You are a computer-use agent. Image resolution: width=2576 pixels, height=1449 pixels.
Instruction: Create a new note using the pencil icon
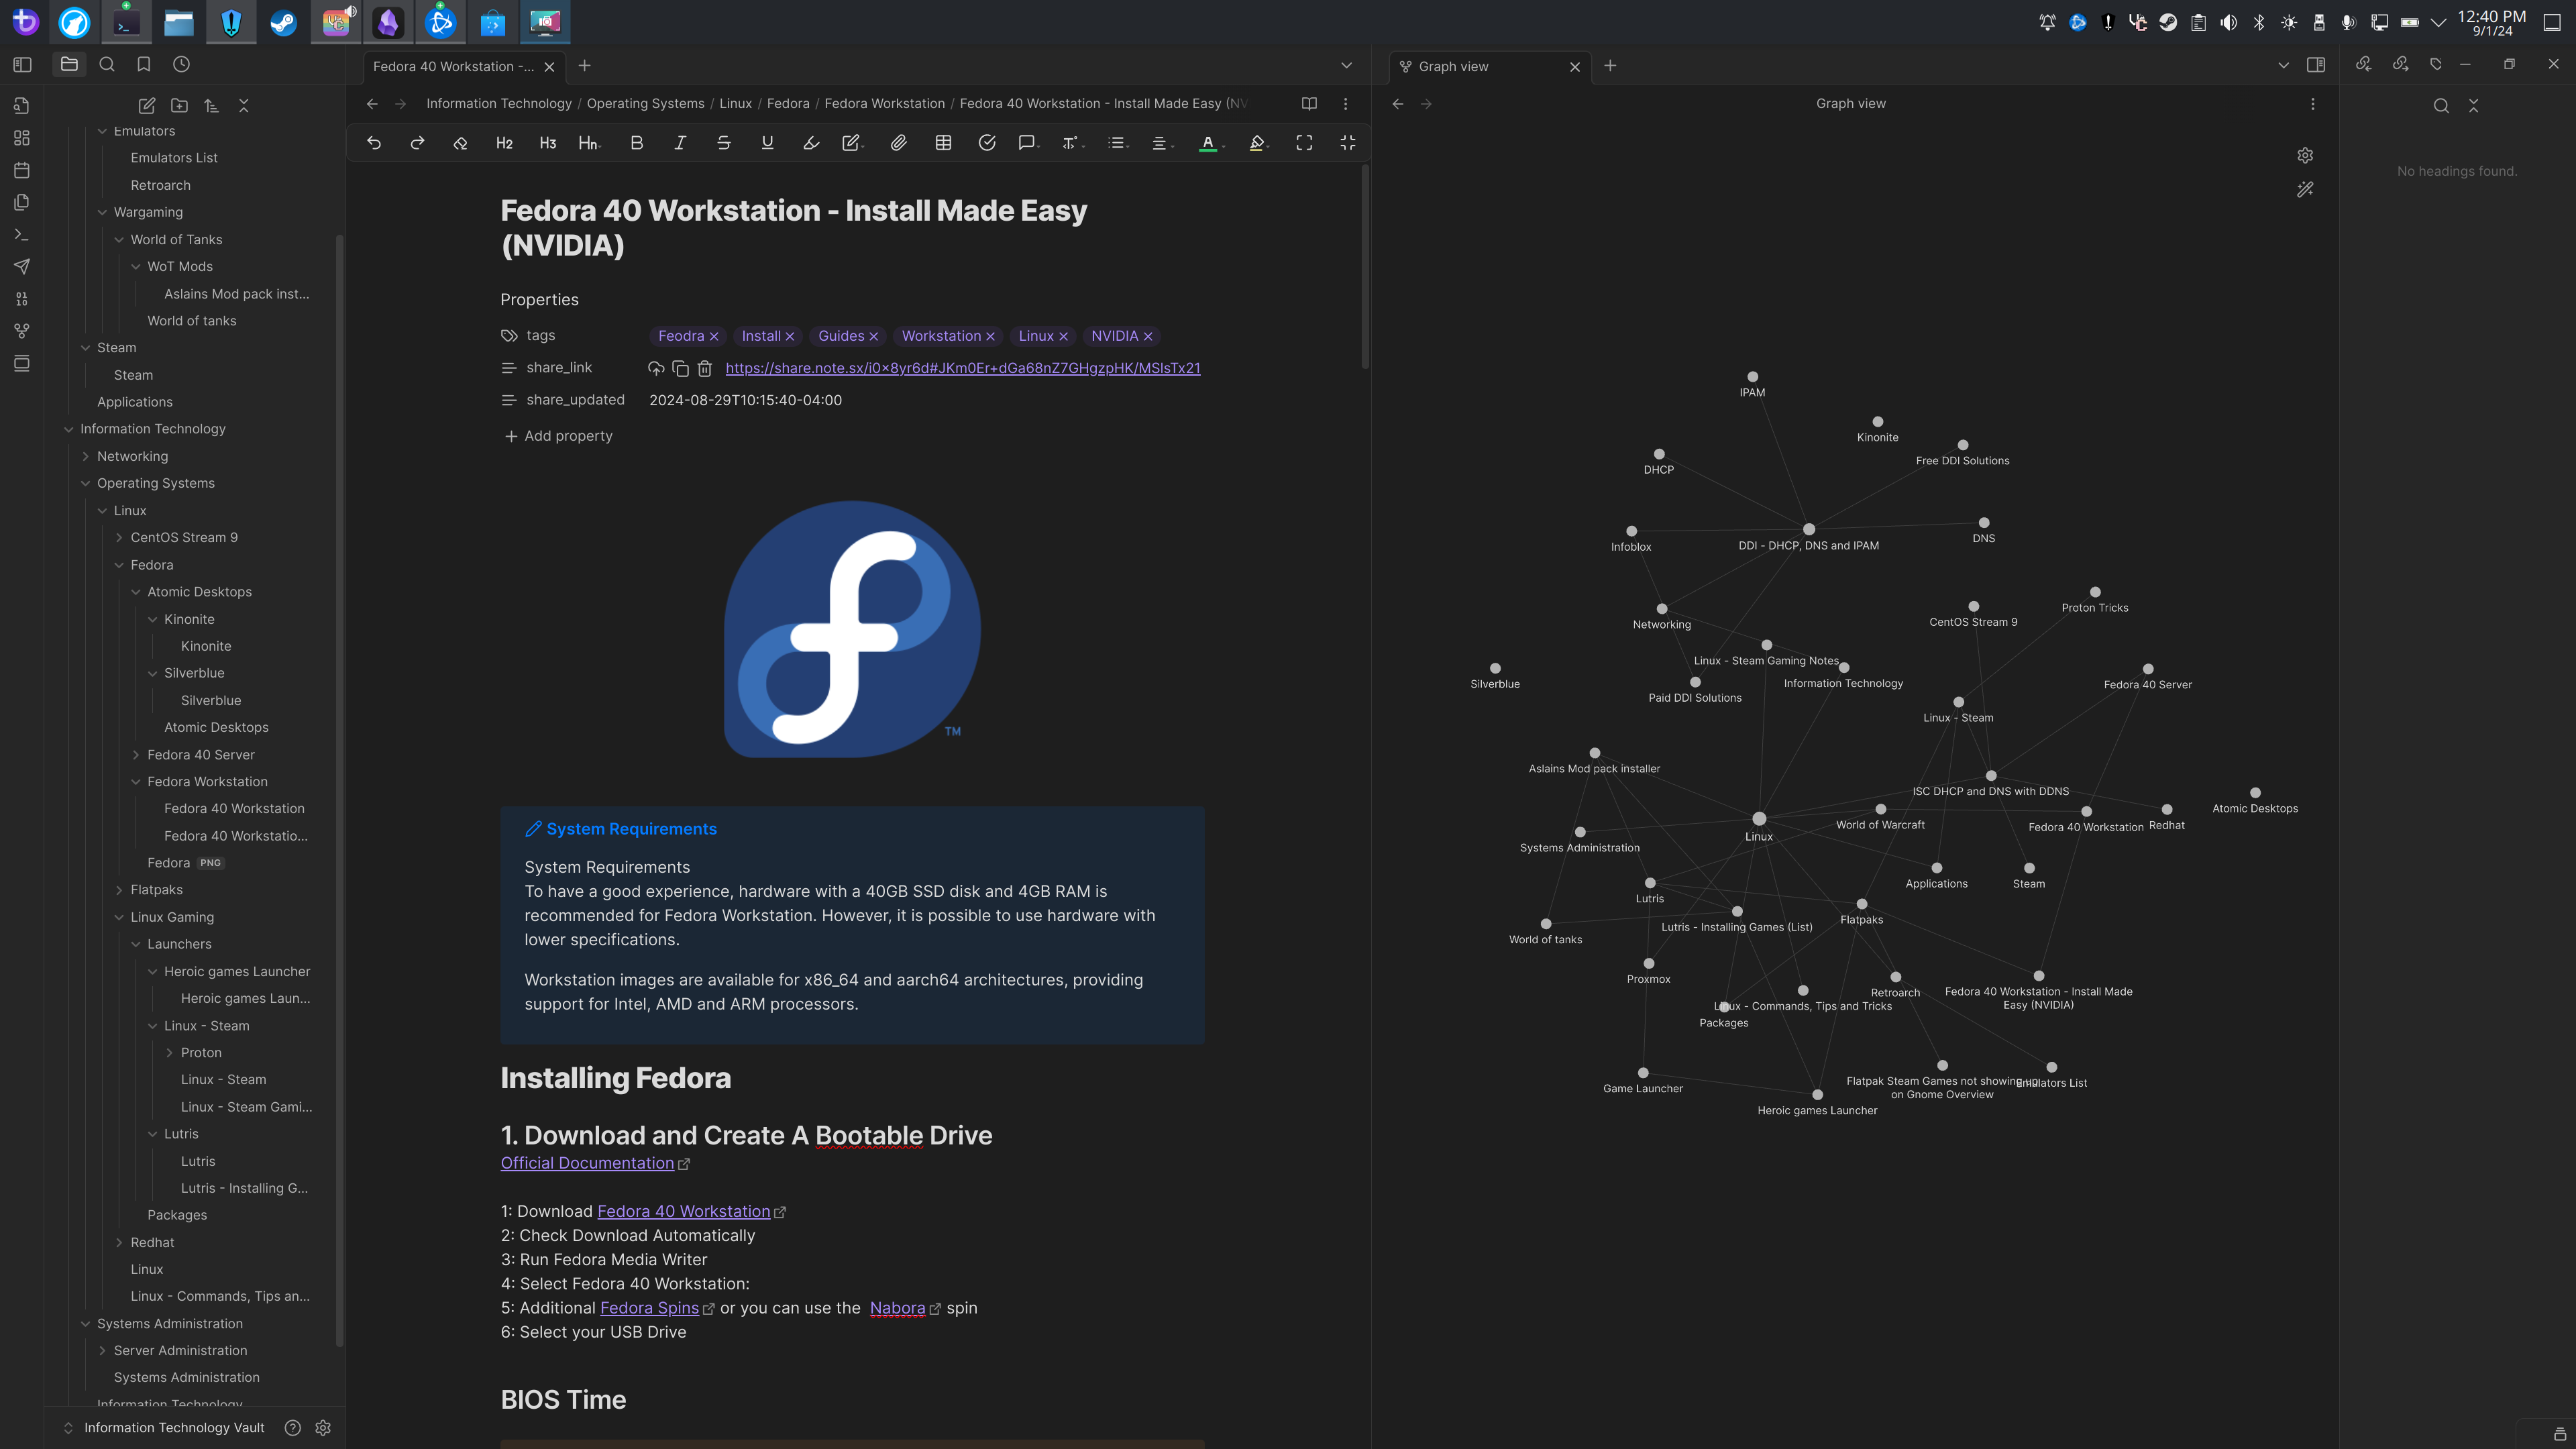(146, 105)
